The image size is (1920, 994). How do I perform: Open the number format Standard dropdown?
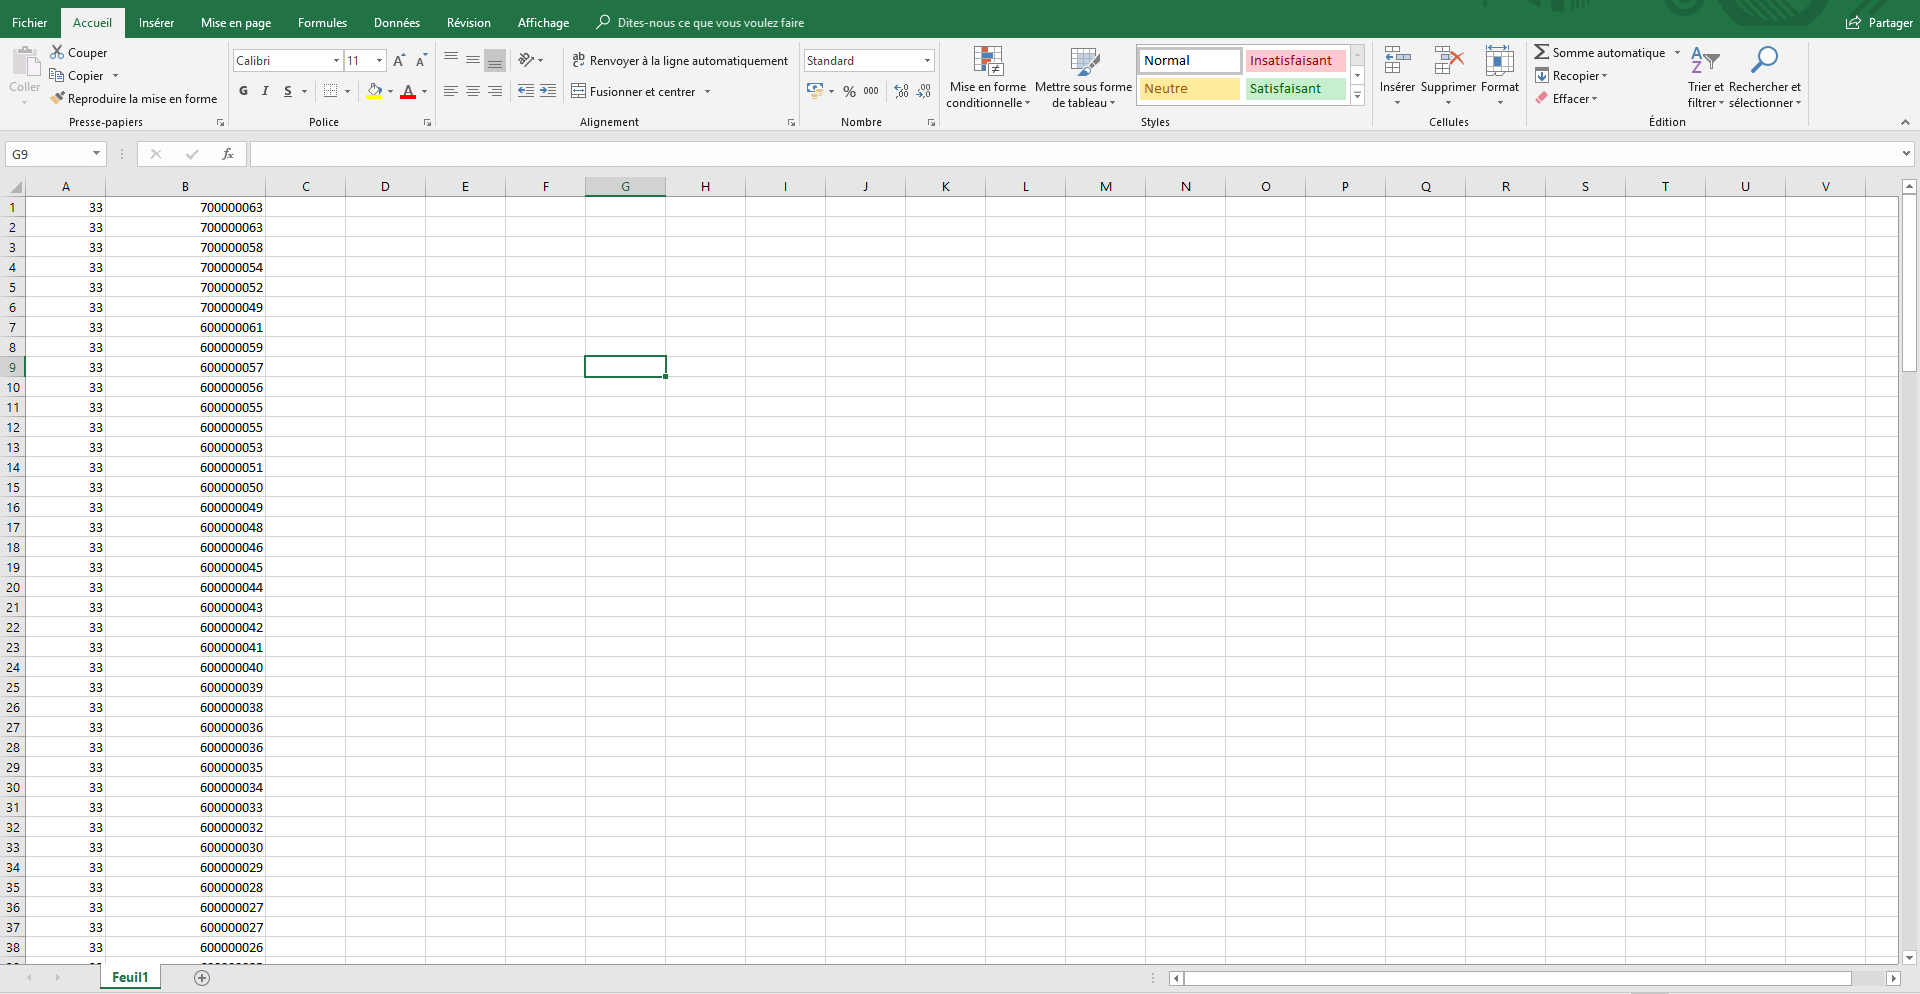click(x=927, y=61)
